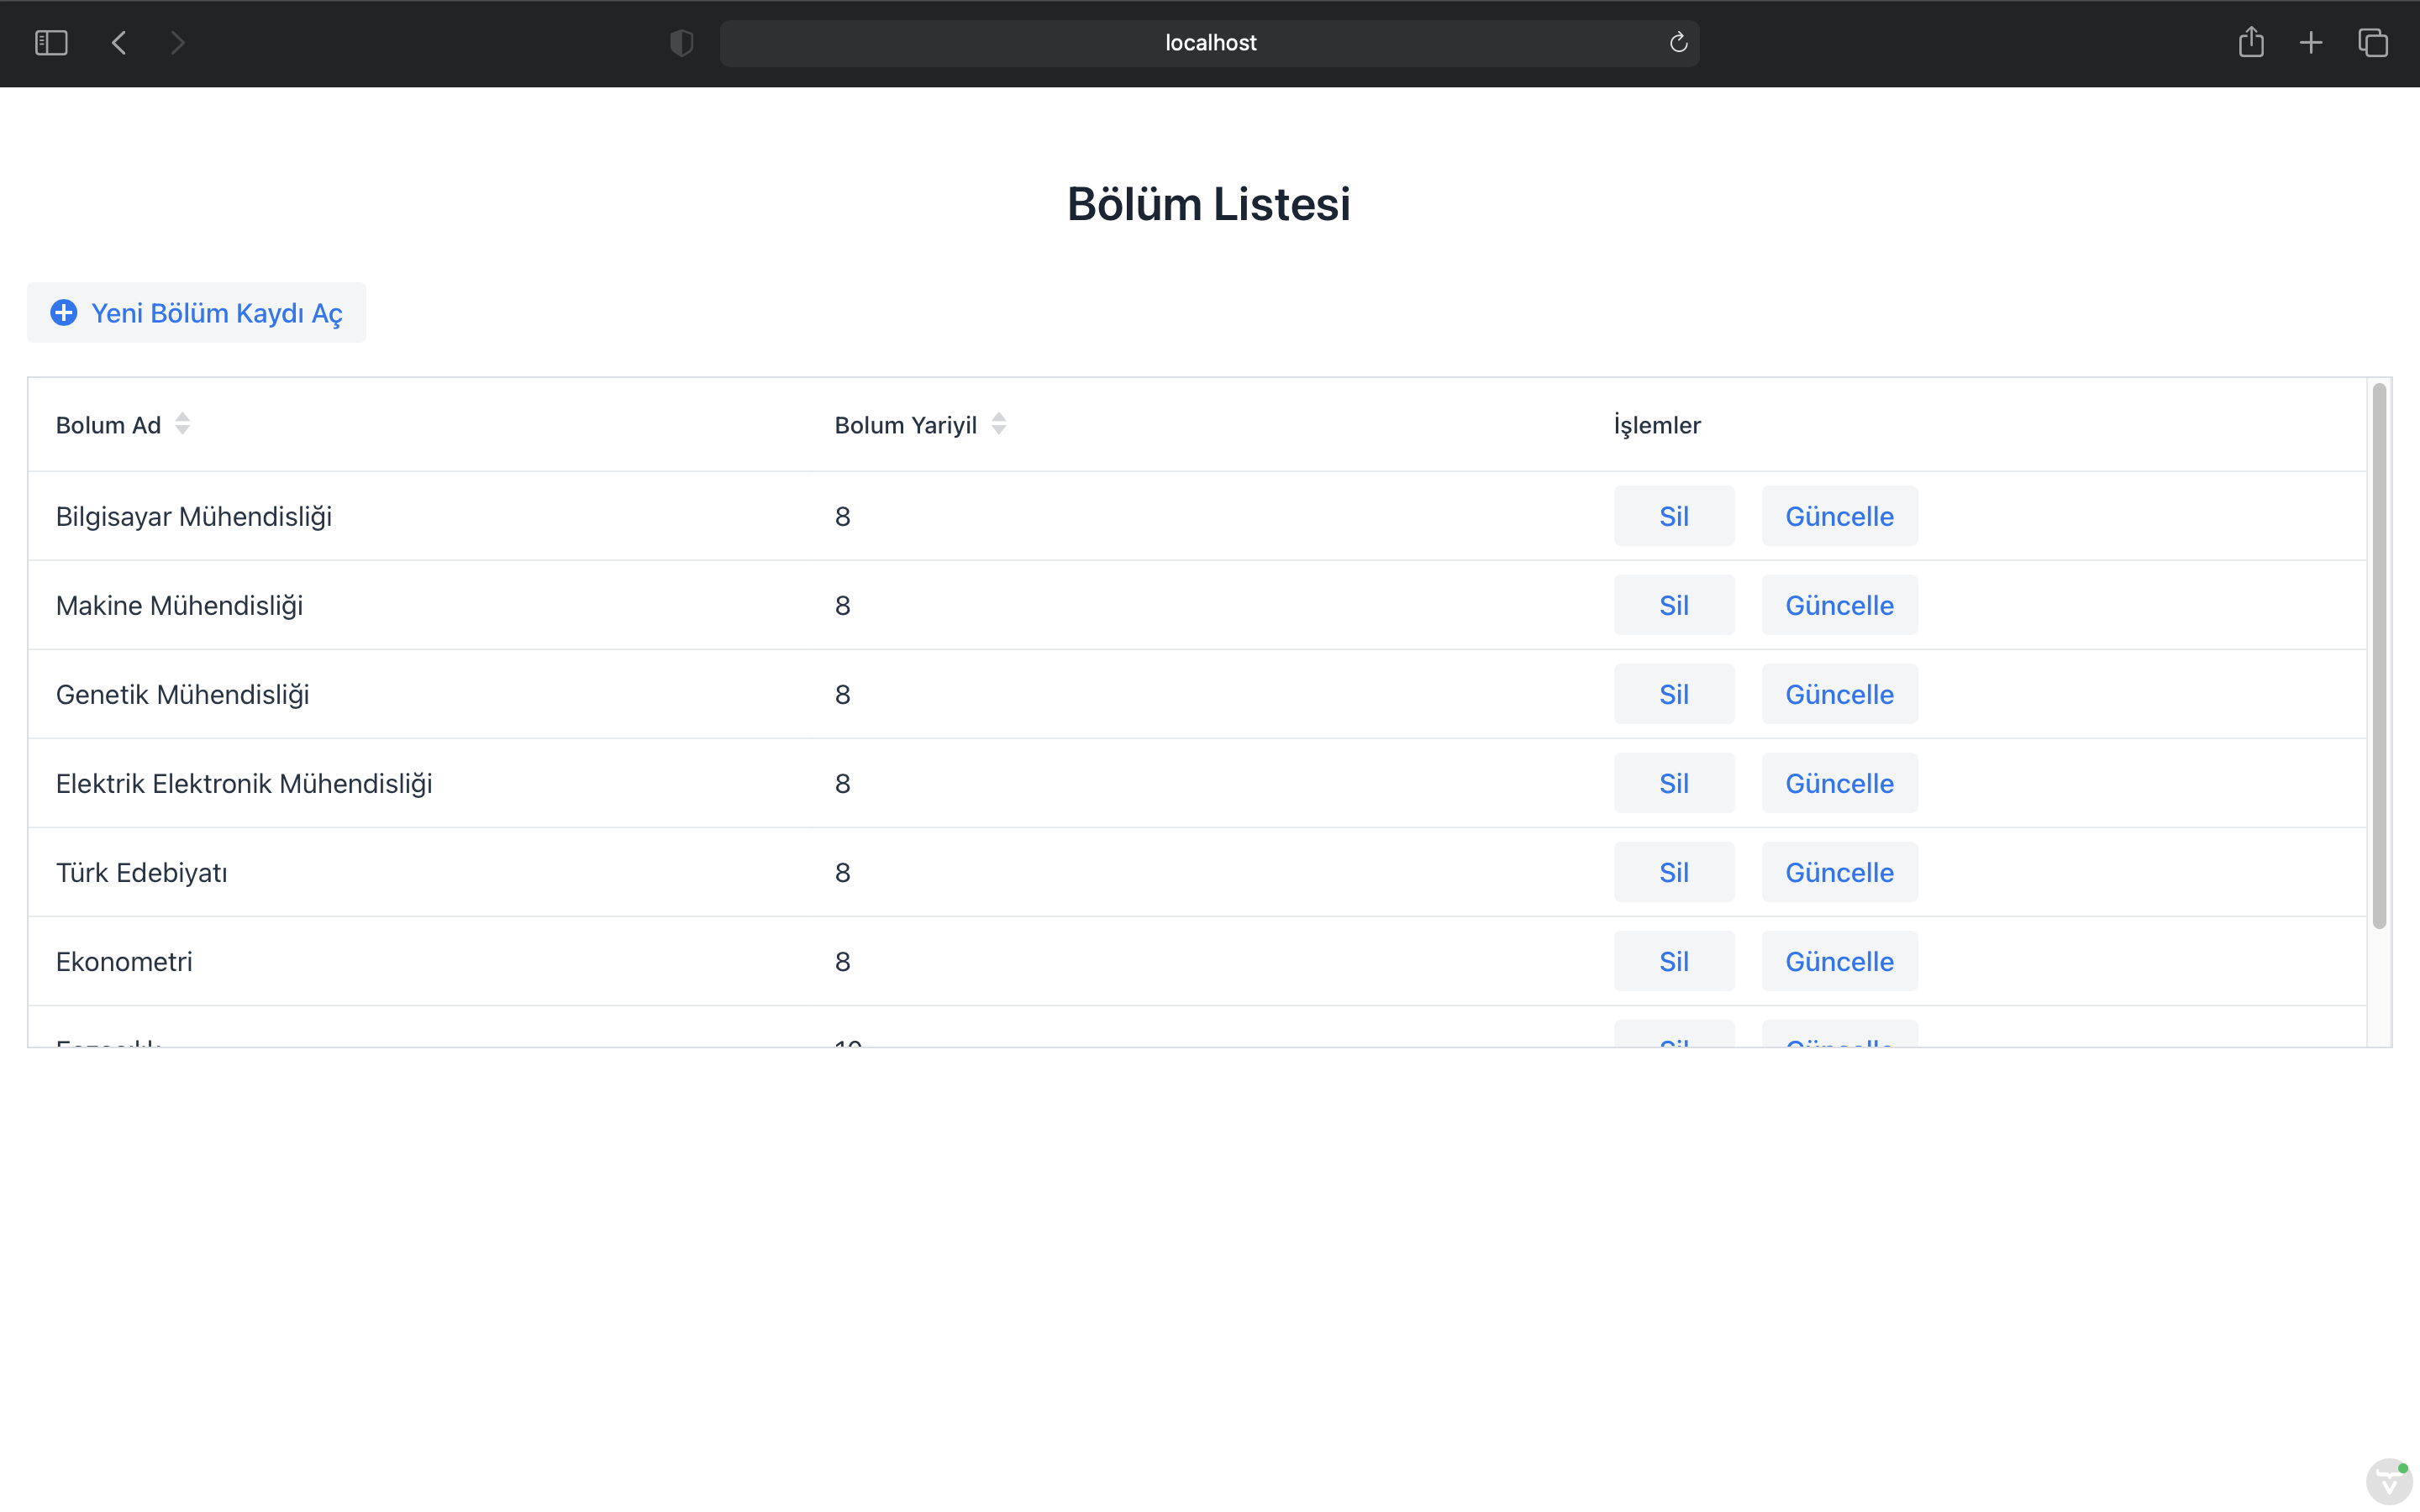The width and height of the screenshot is (2420, 1512).
Task: Delete Genetik Mühendisliği with Sil
Action: click(x=1674, y=694)
